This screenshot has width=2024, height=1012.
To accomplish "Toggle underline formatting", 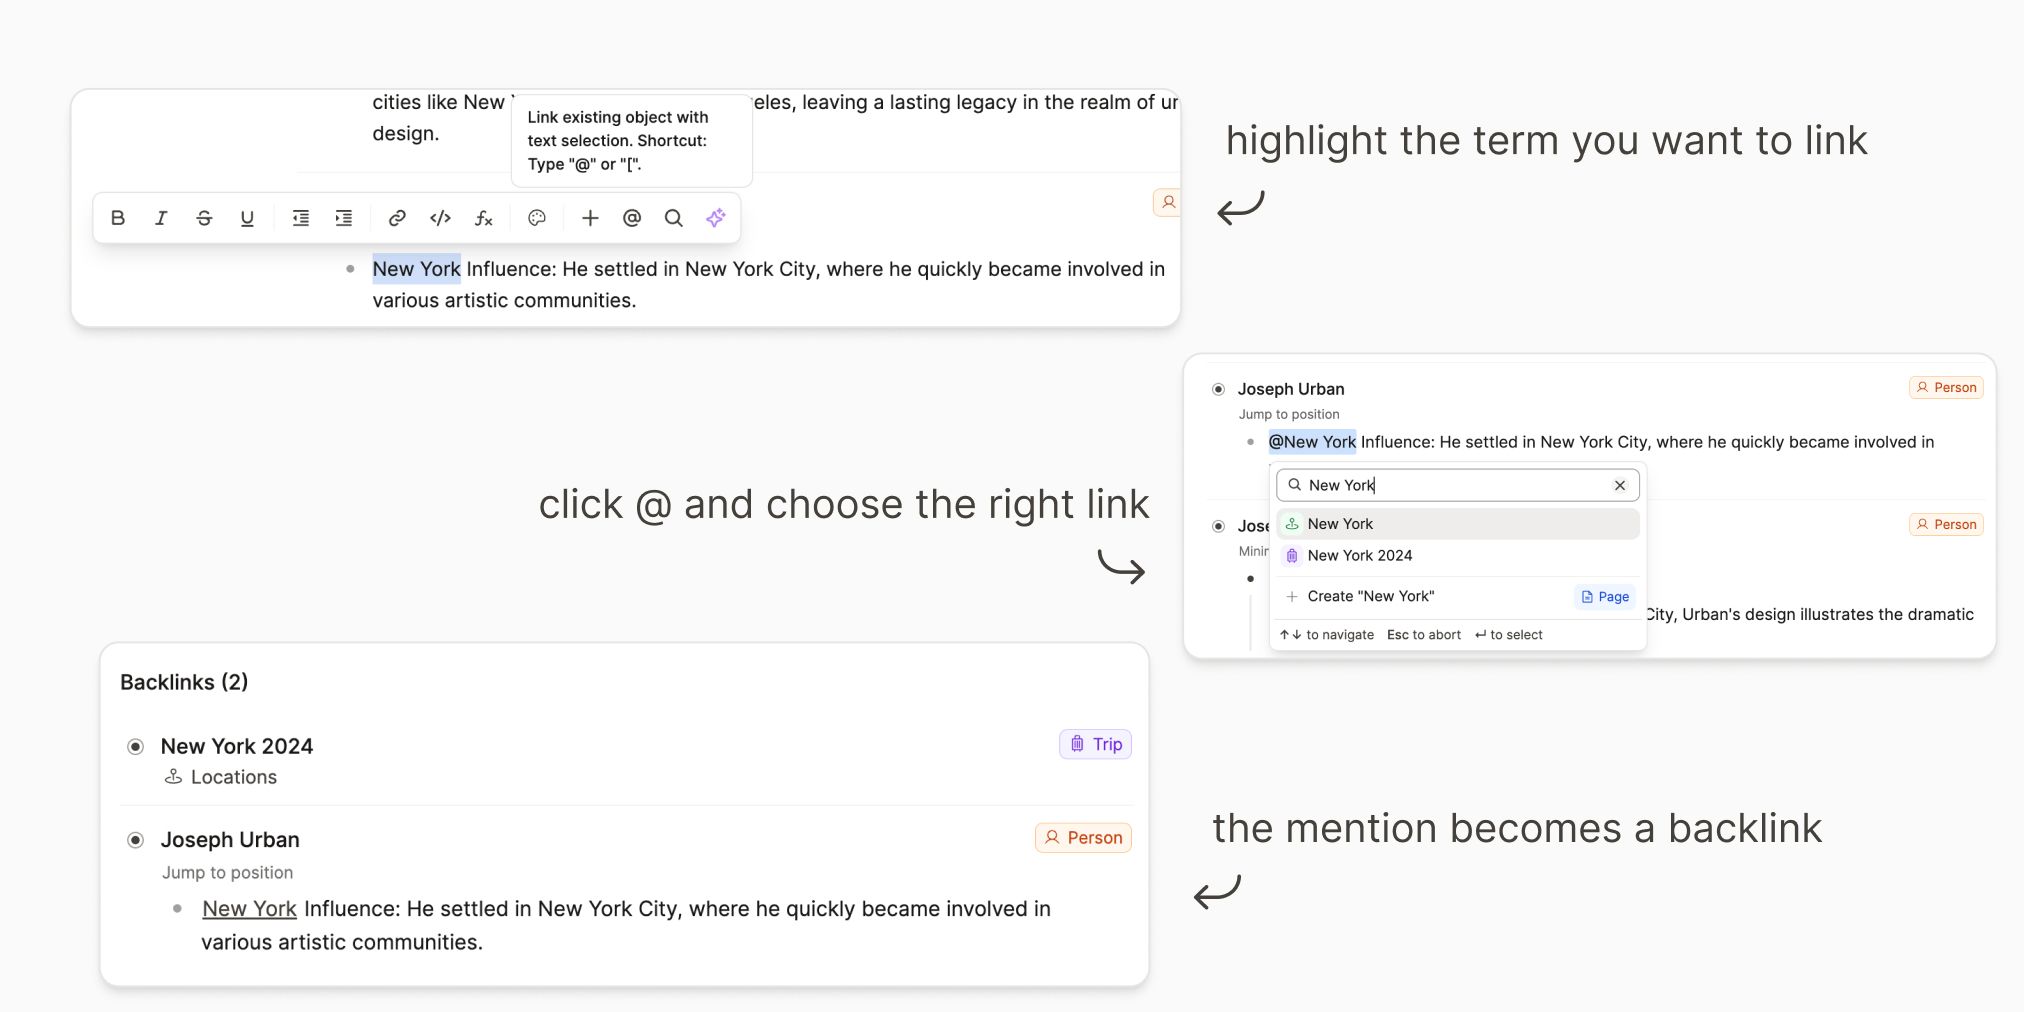I will pos(247,217).
